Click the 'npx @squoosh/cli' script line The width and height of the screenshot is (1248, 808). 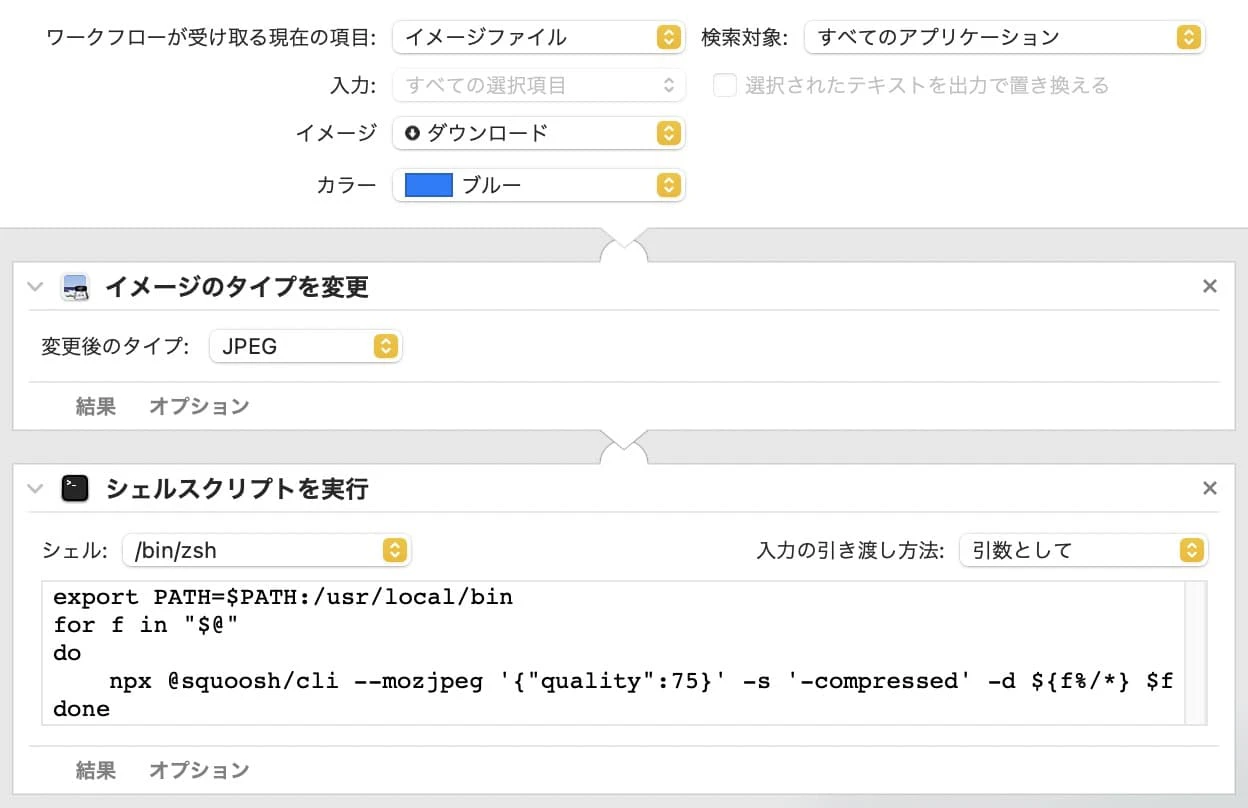[x=640, y=681]
